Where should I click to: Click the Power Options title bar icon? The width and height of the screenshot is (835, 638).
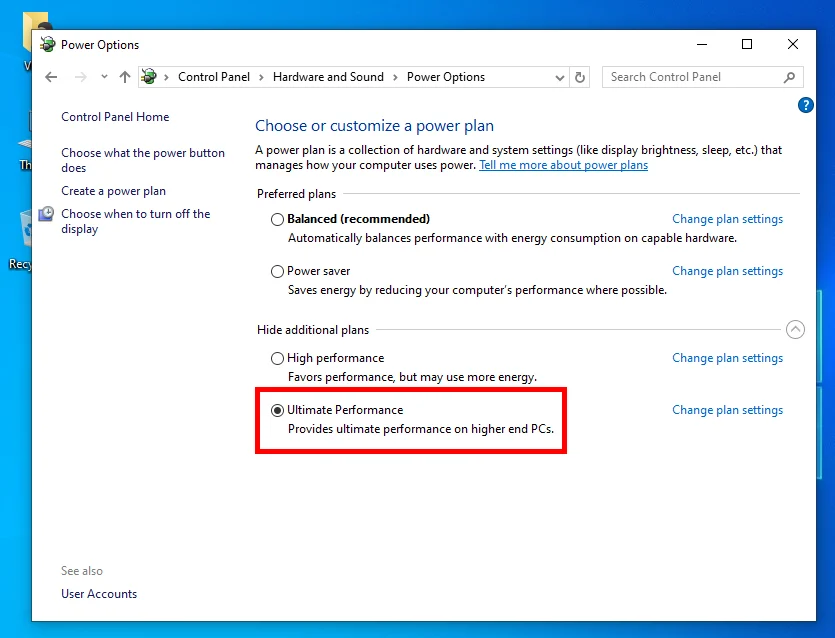click(47, 44)
